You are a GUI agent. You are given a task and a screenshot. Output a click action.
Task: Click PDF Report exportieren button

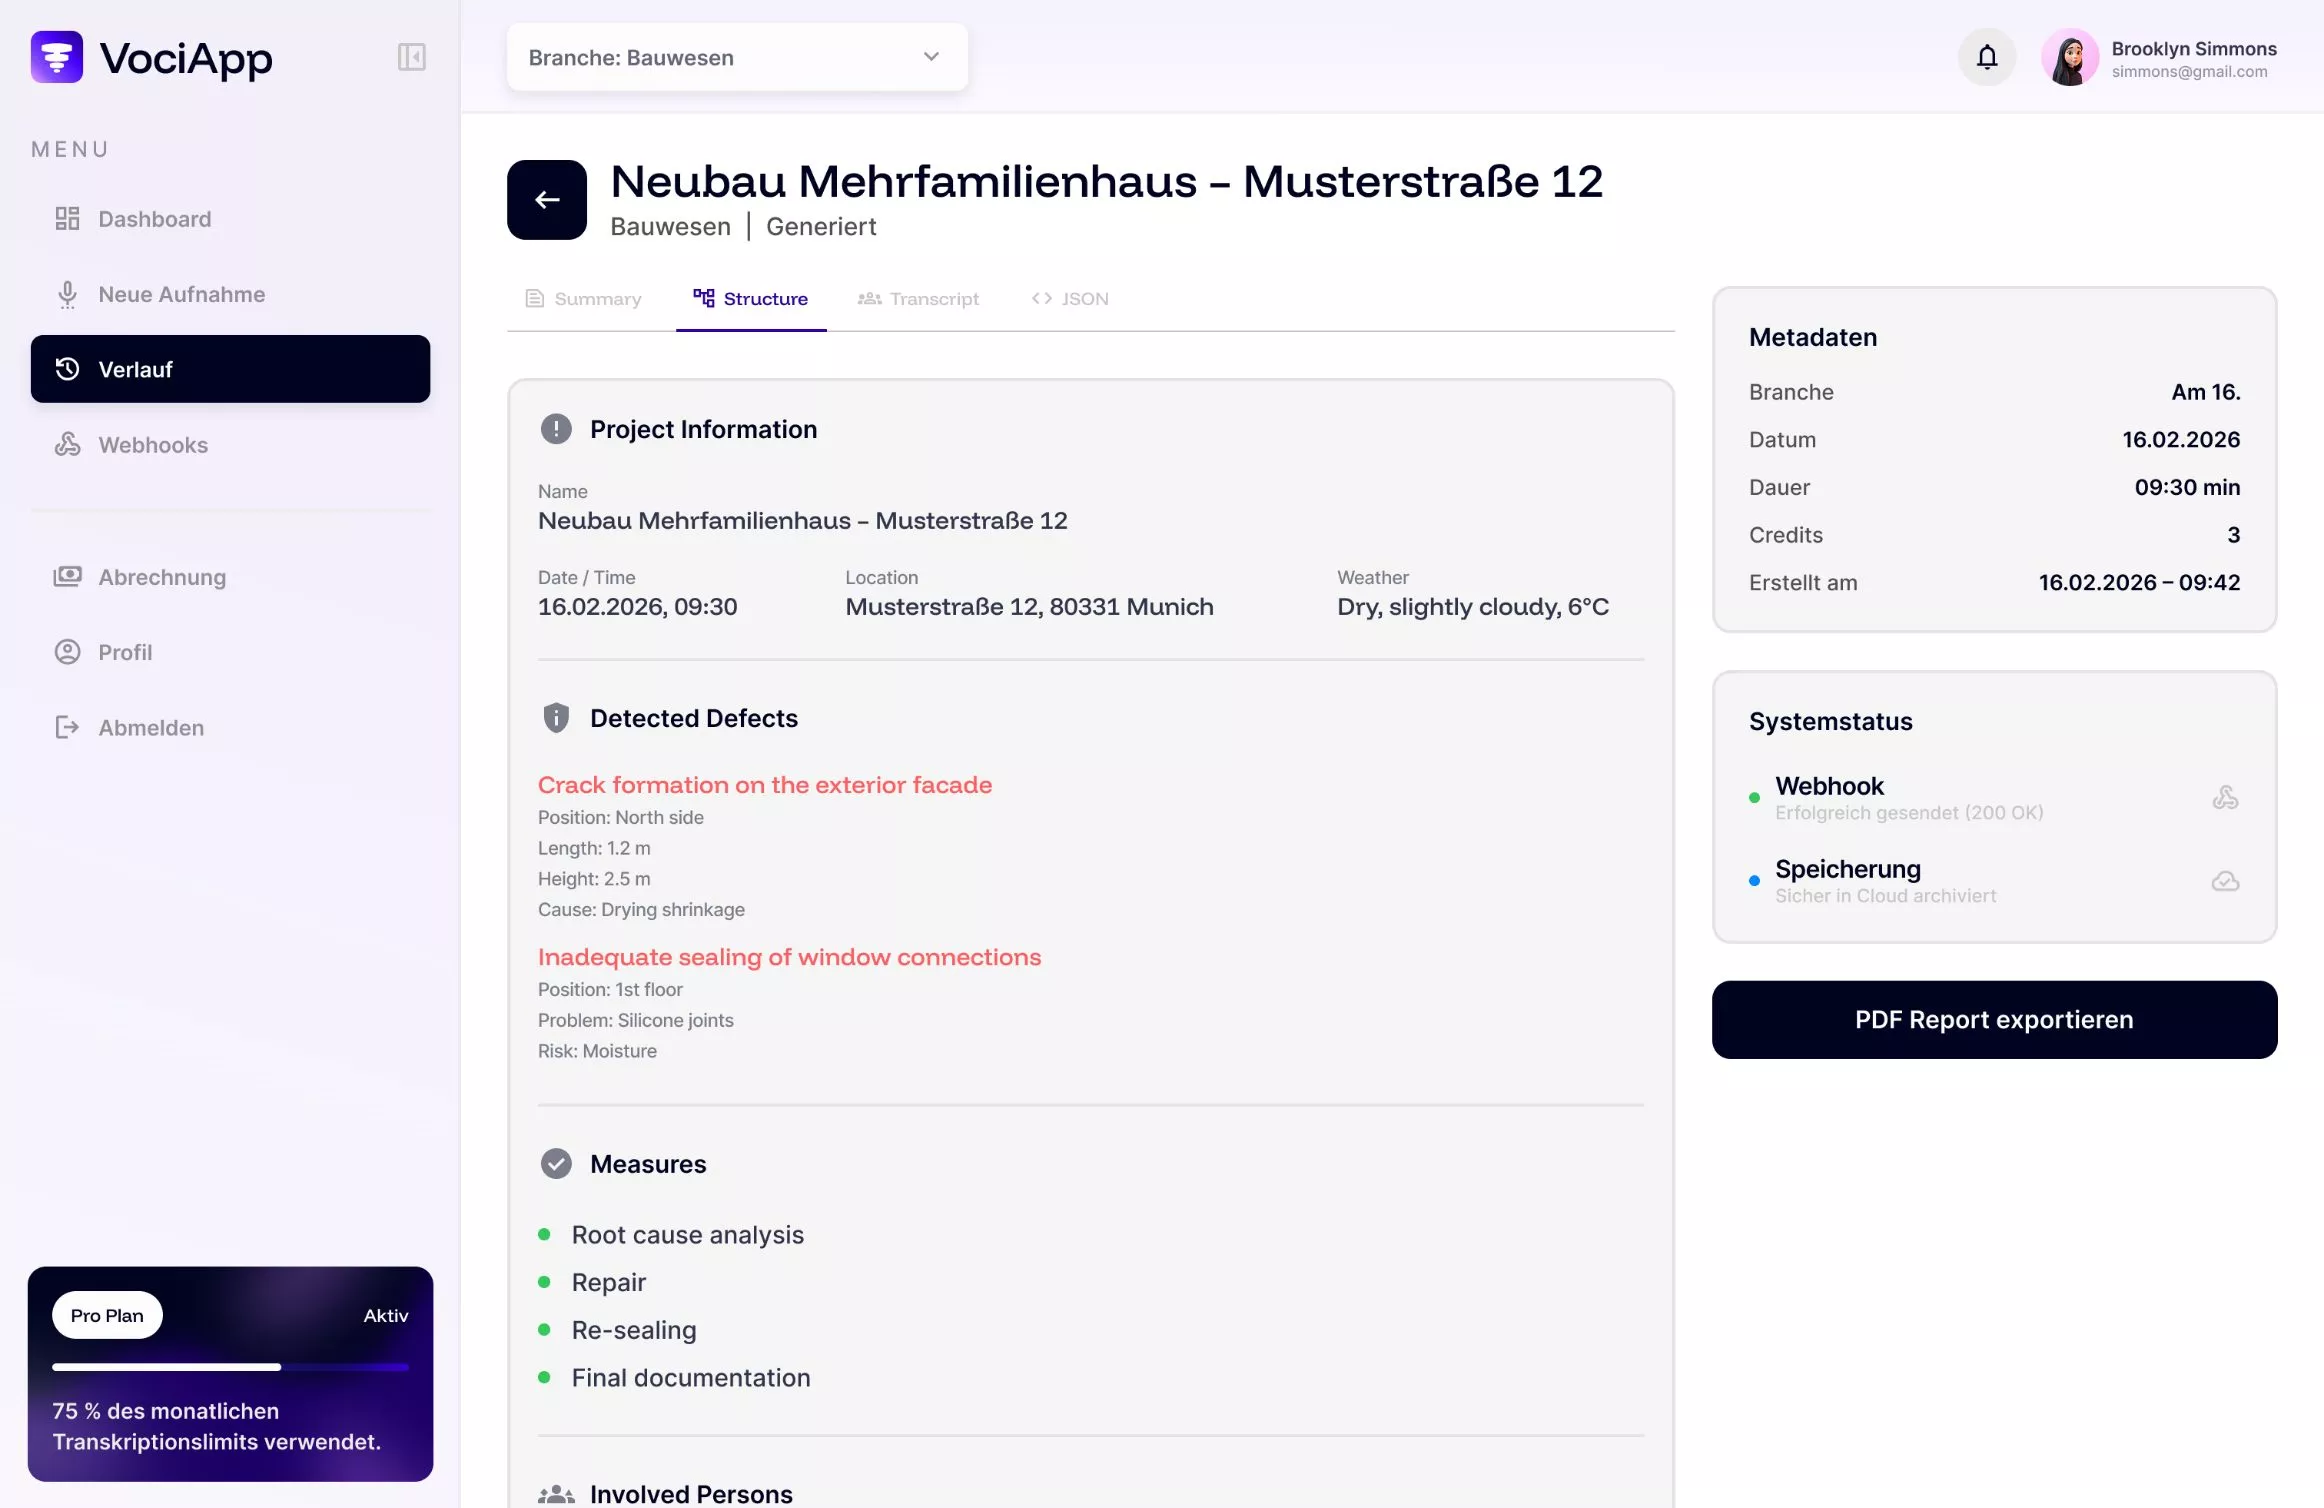pos(1994,1020)
